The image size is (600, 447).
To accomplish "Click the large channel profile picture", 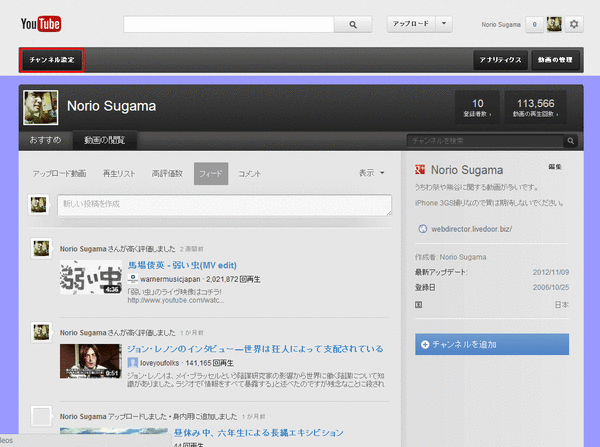I will coord(41,108).
